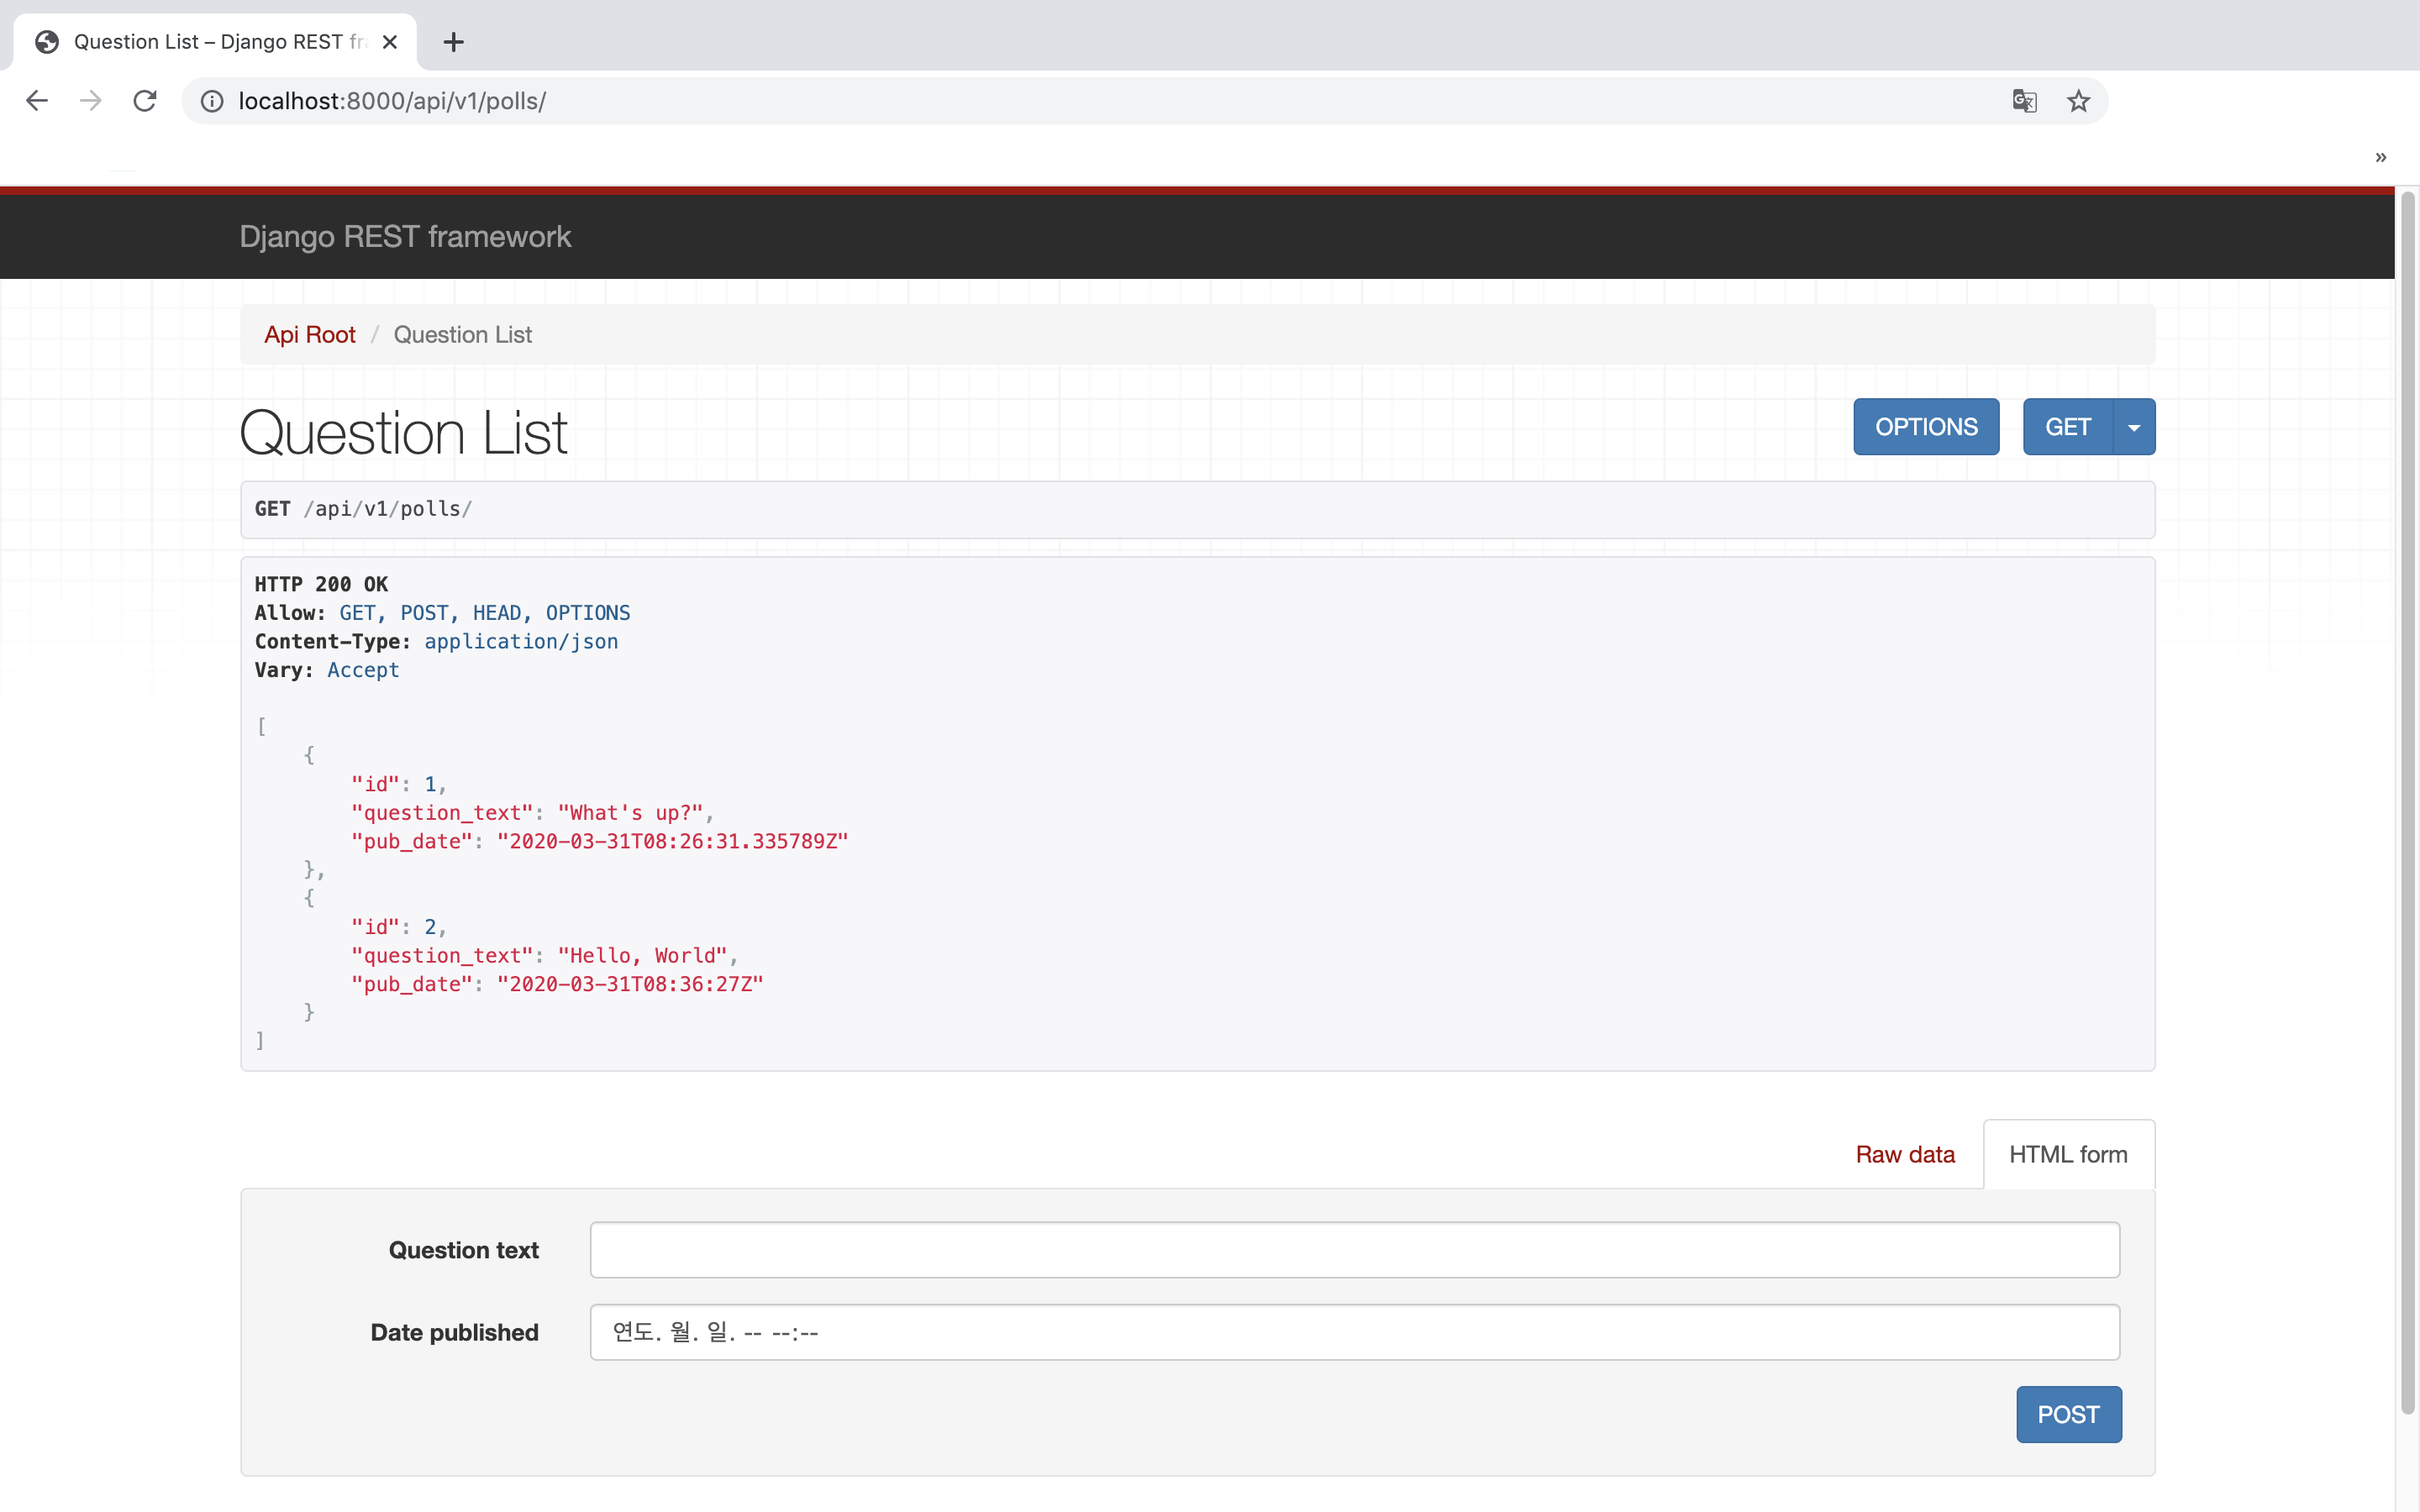Screen dimensions: 2420x1512
Task: Select the HTML form tab
Action: [2067, 1154]
